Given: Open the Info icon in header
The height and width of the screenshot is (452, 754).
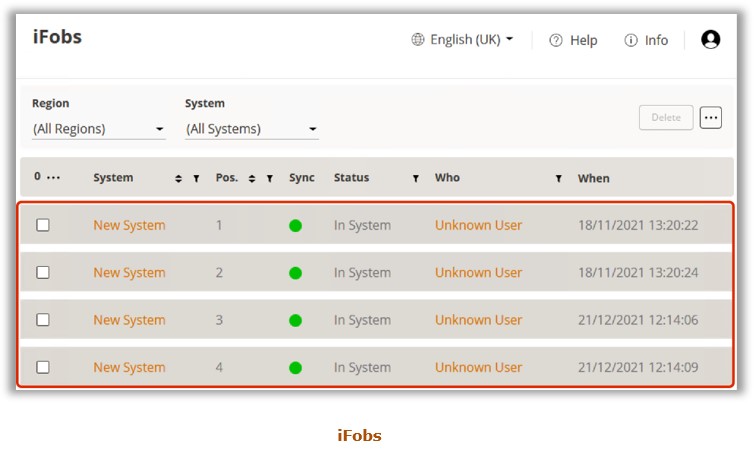Looking at the screenshot, I should pyautogui.click(x=631, y=40).
